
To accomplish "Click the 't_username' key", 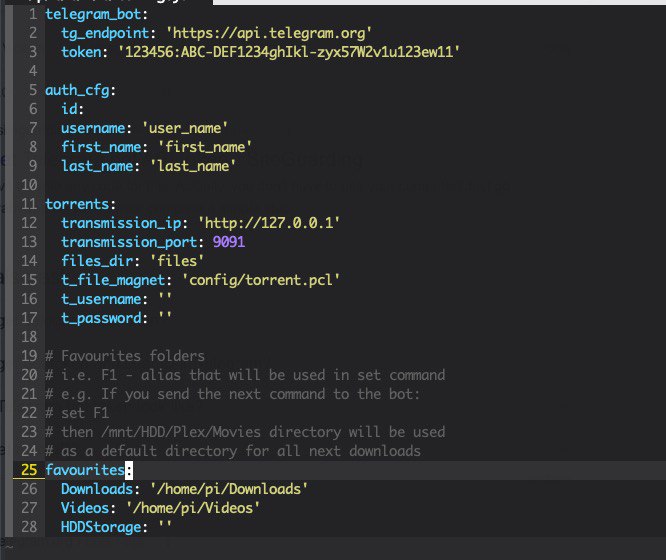I will 101,299.
